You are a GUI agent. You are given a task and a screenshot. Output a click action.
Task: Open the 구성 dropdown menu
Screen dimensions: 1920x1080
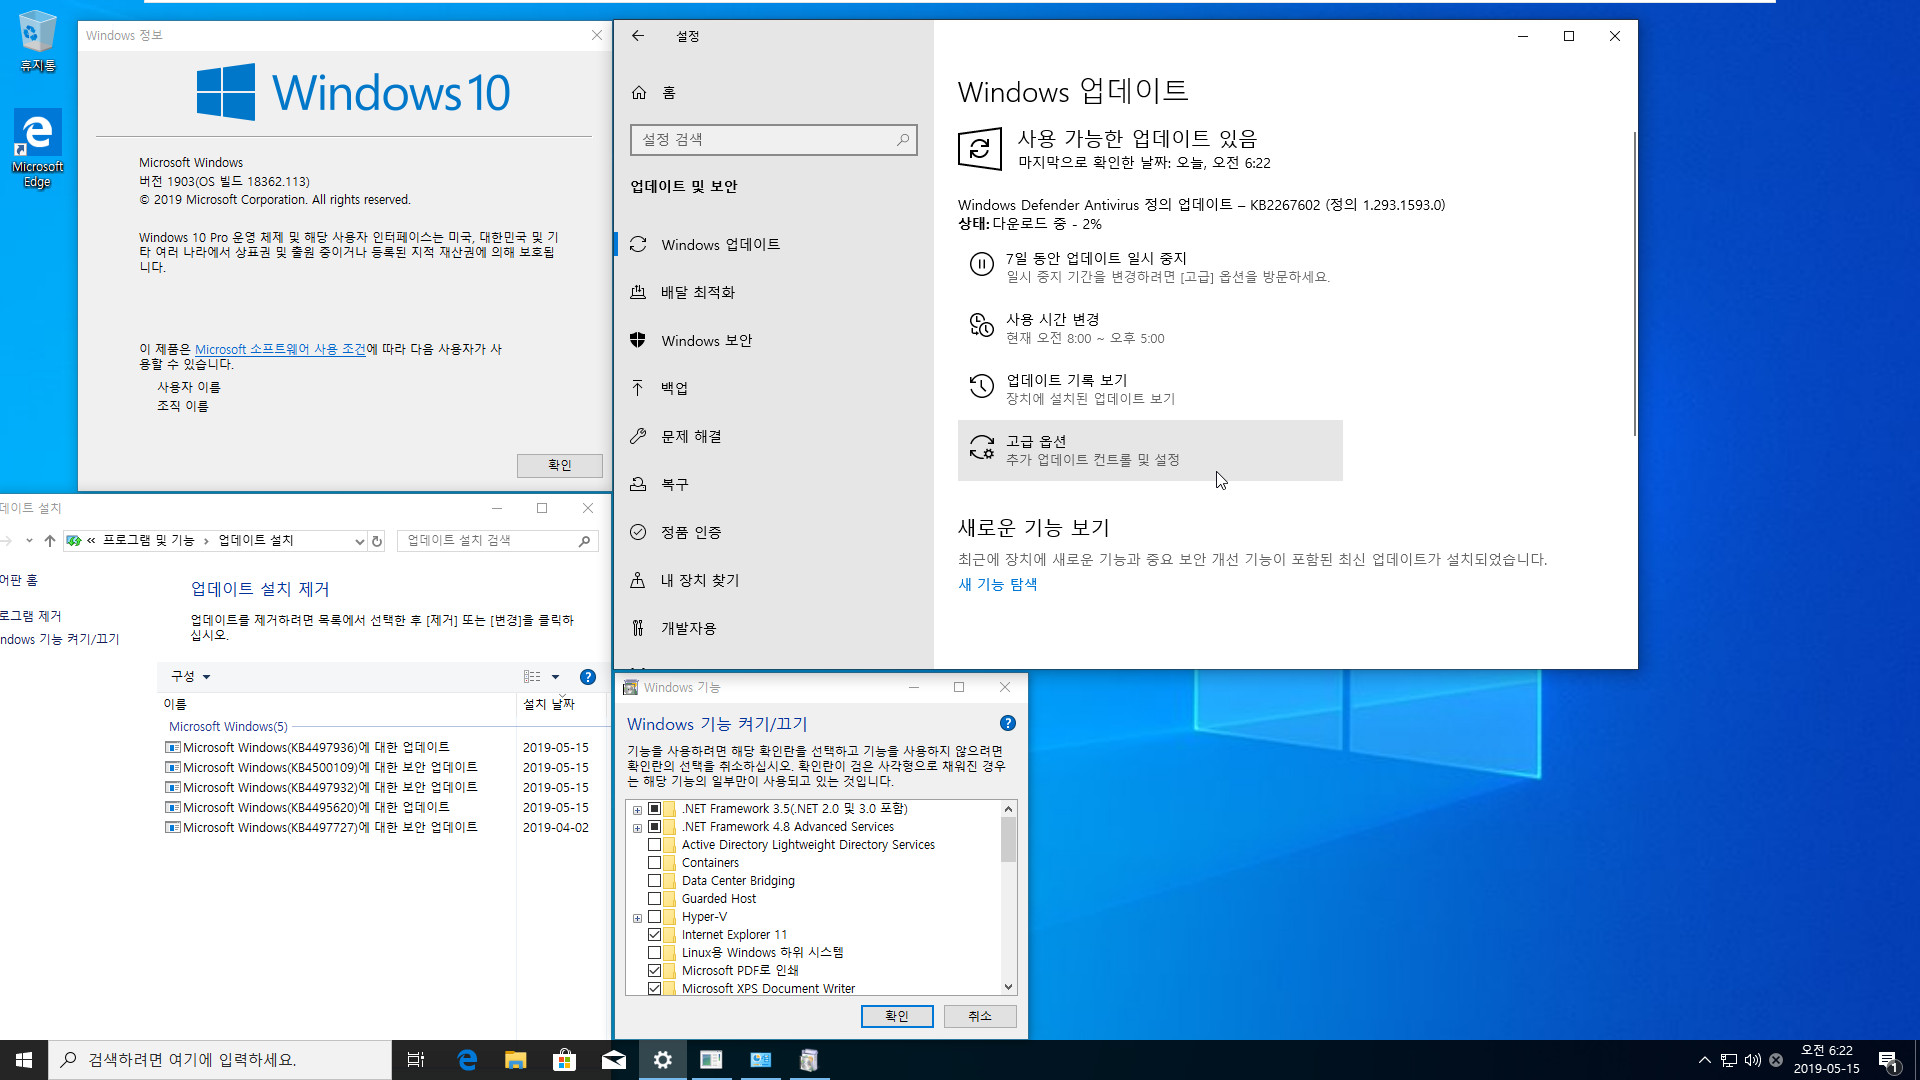pyautogui.click(x=190, y=677)
